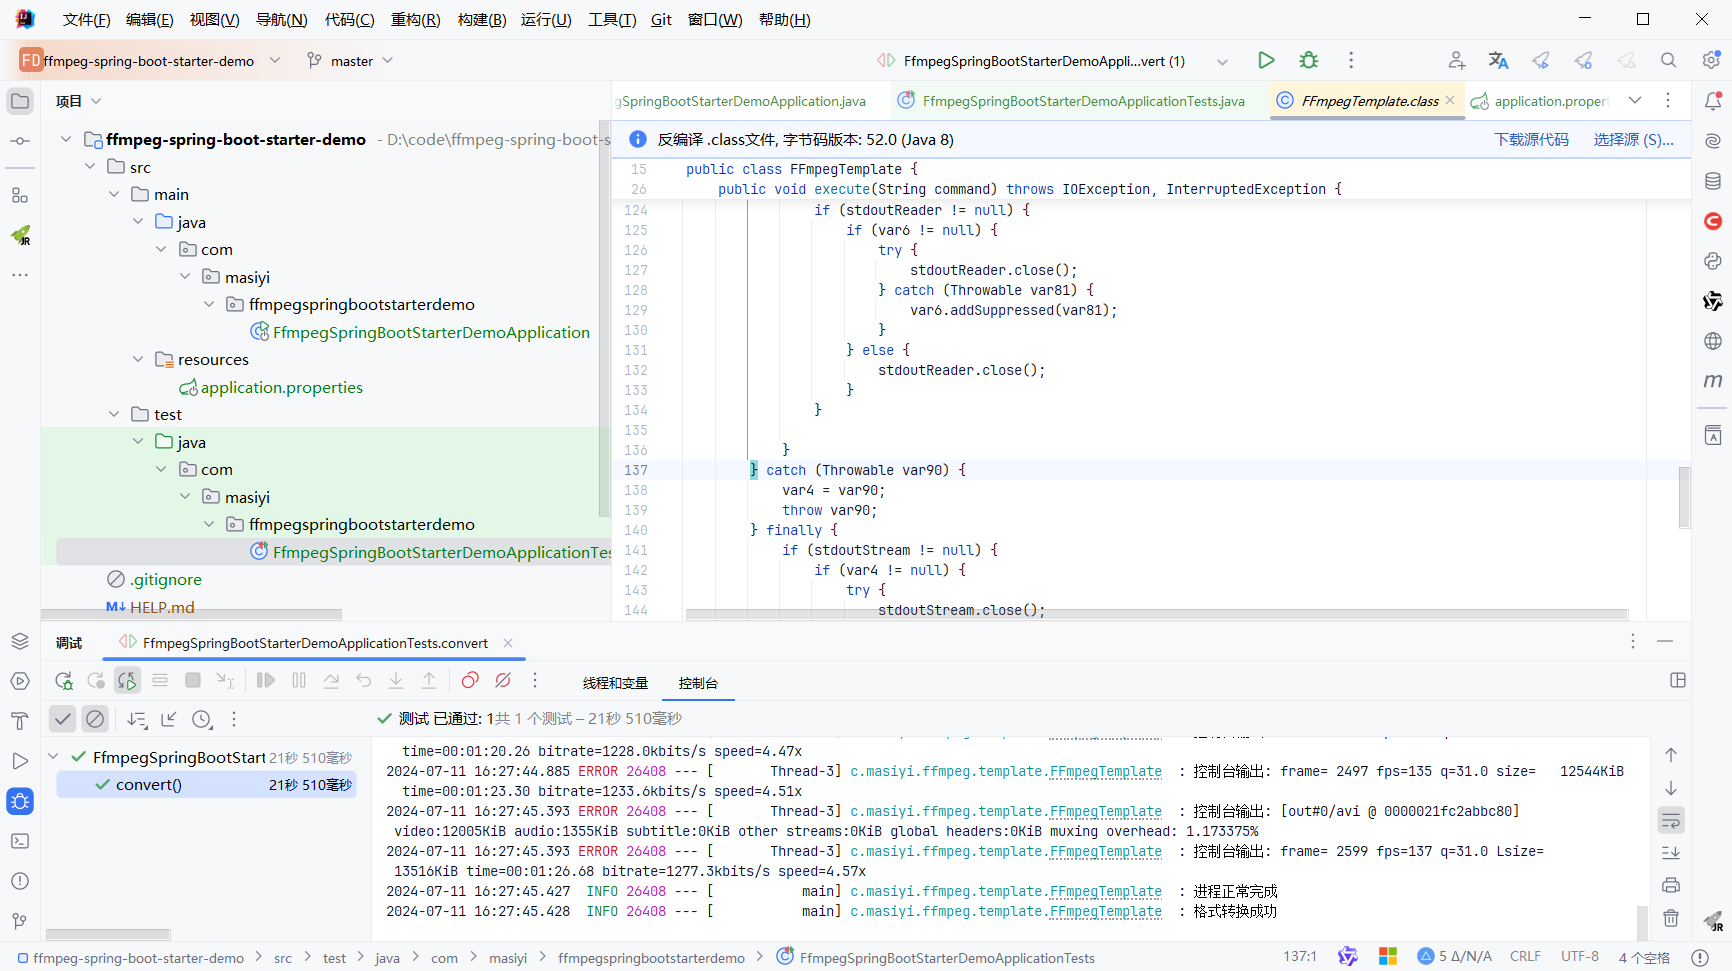This screenshot has height=971, width=1732.
Task: Open run configuration dropdown arrow
Action: pyautogui.click(x=1222, y=61)
